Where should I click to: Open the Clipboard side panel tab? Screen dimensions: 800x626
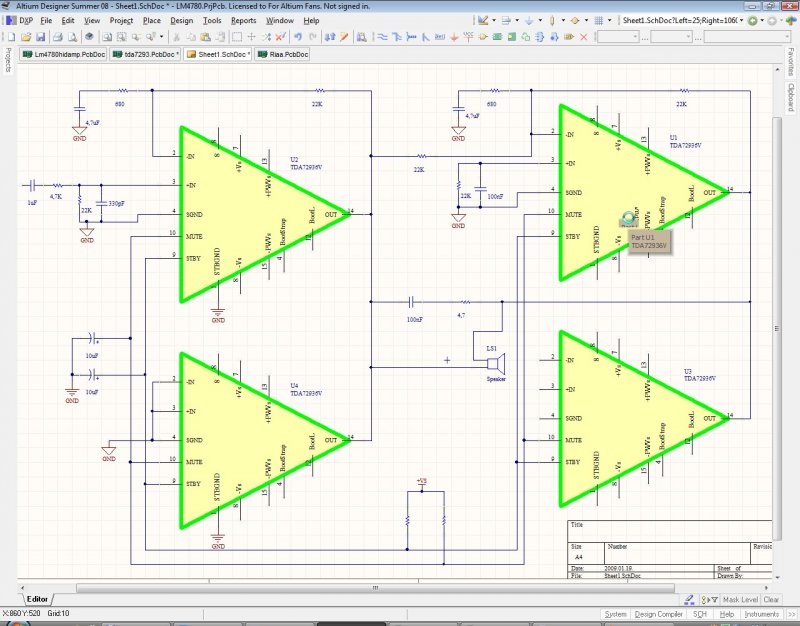pos(791,97)
